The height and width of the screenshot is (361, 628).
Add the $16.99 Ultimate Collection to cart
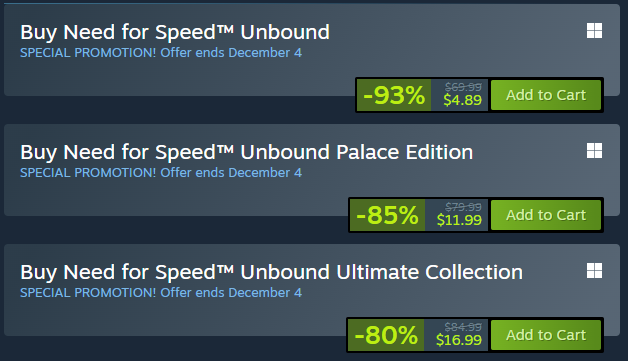click(x=546, y=335)
